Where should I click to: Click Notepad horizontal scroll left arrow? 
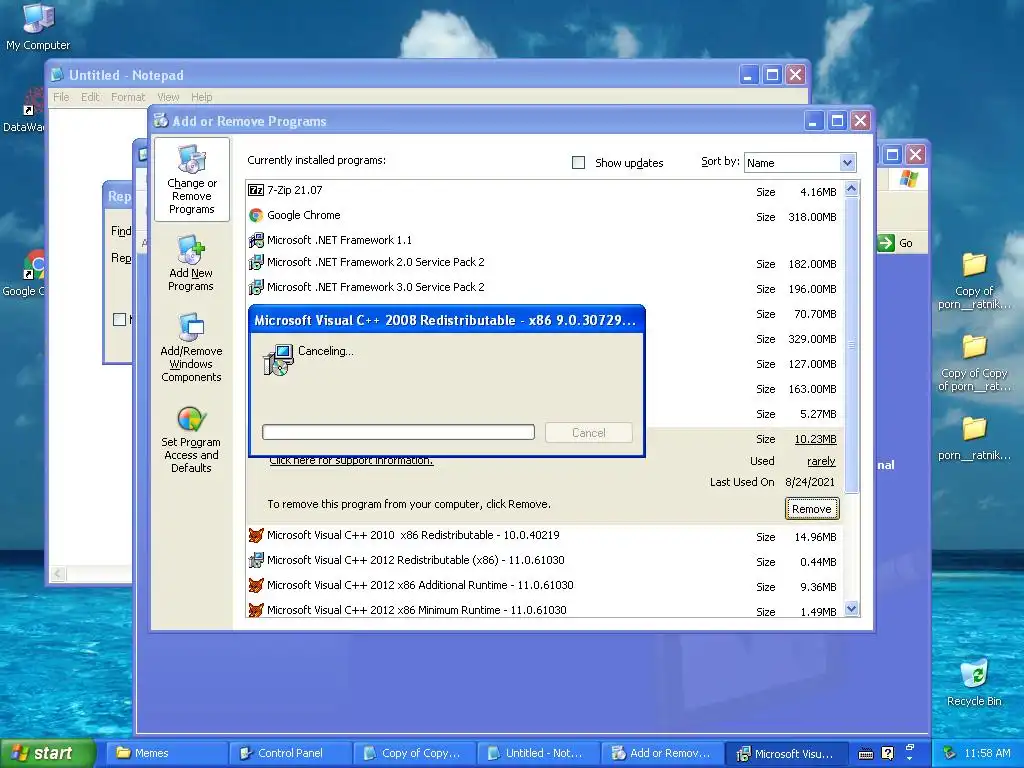pos(58,573)
